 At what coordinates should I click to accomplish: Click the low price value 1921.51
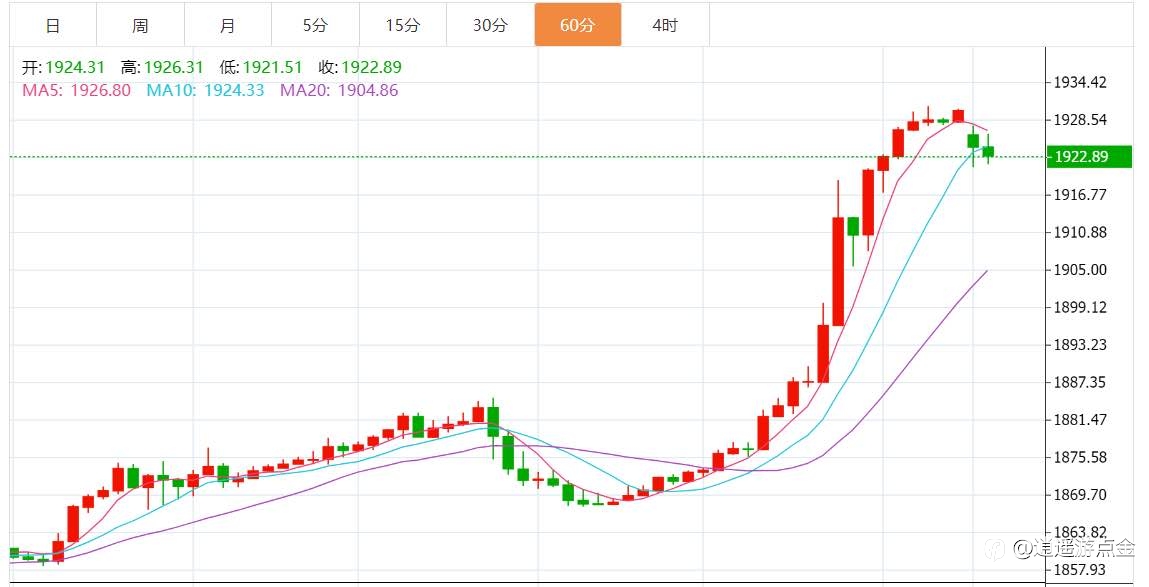(x=273, y=67)
